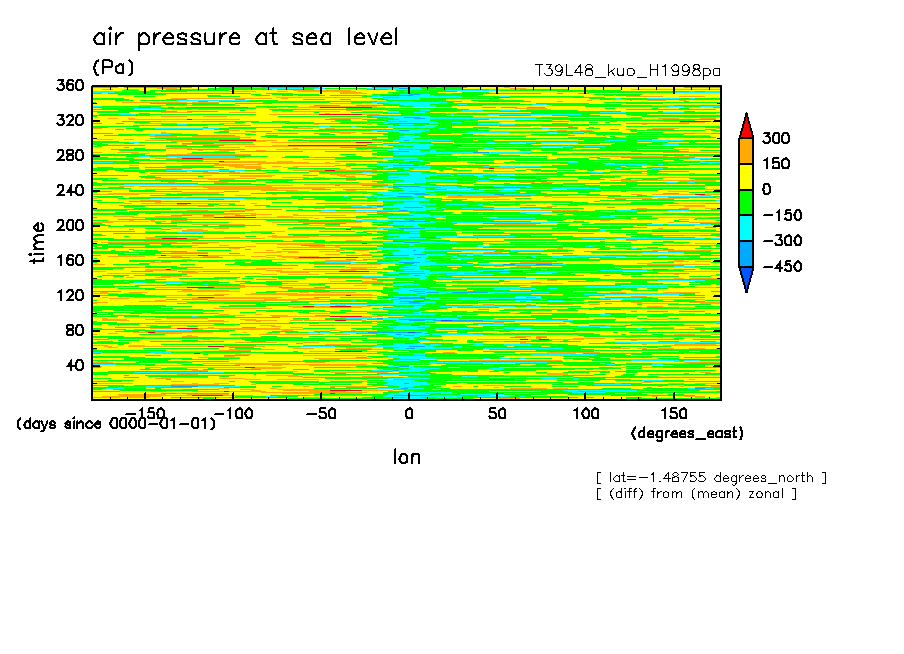Click the y-axis tick label '240'
Image resolution: width=904 pixels, height=654 pixels.
[x=70, y=191]
